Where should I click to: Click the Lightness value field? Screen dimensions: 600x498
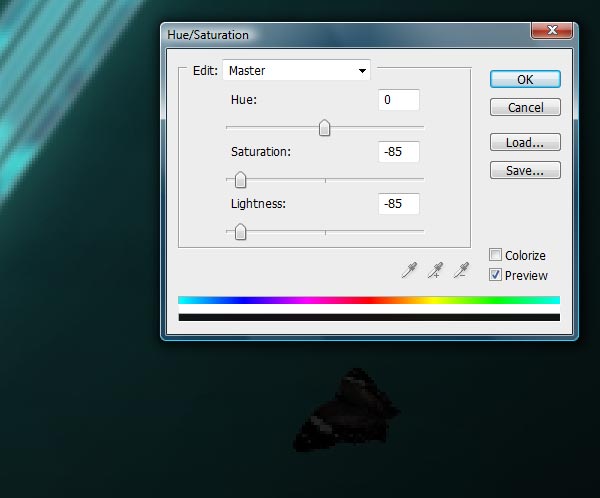point(399,204)
